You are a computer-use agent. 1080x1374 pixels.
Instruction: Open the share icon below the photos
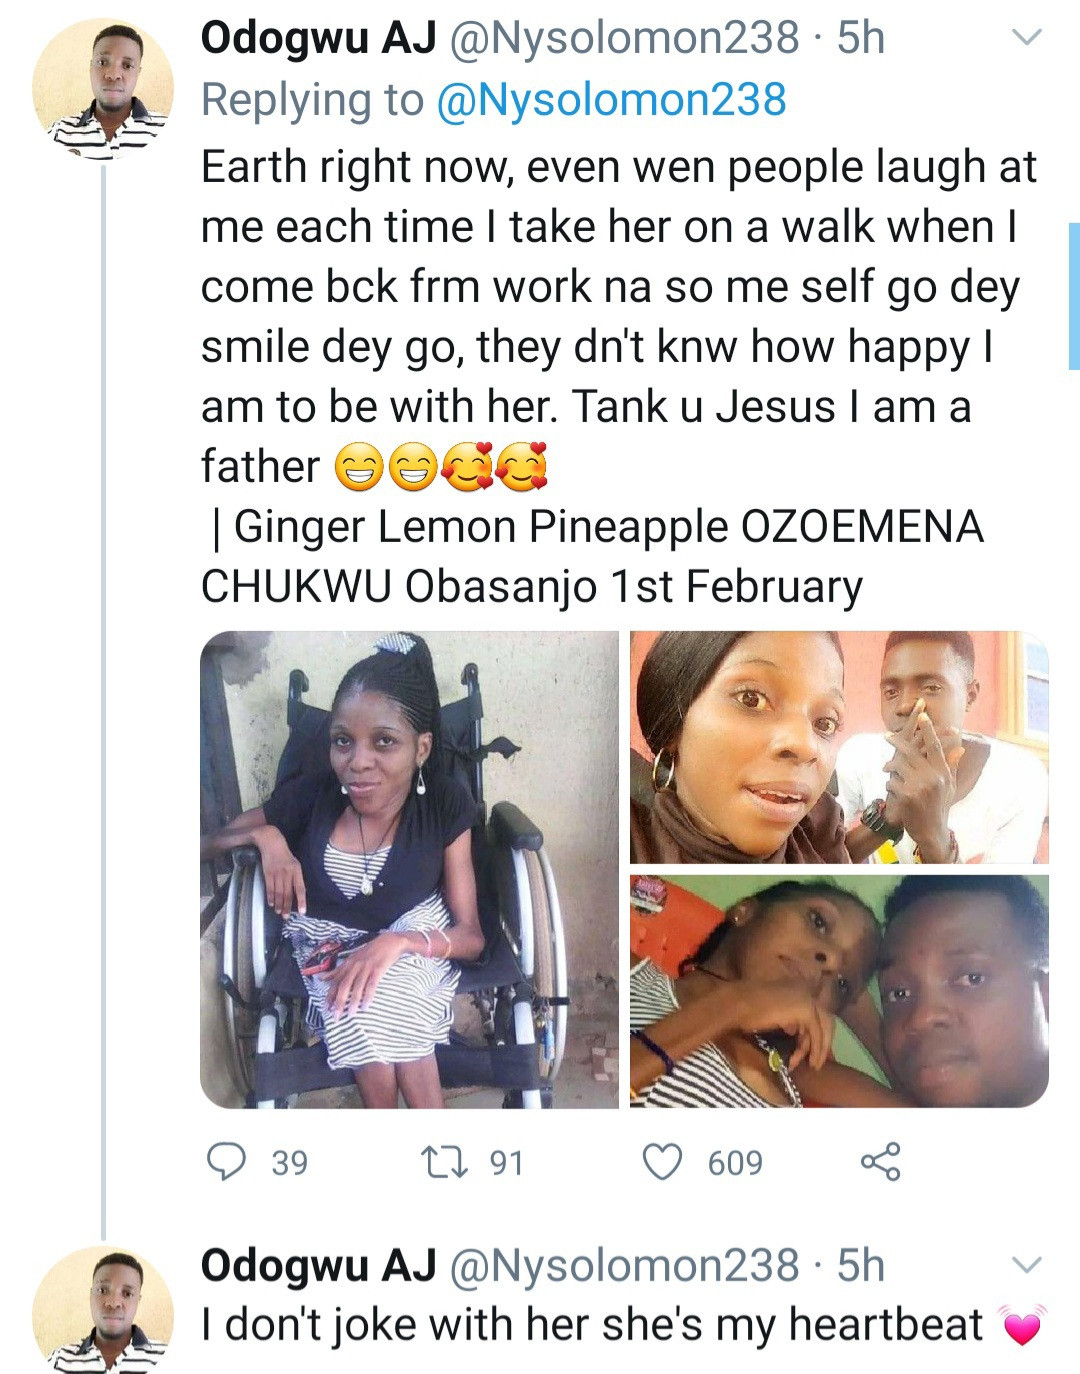point(880,1162)
